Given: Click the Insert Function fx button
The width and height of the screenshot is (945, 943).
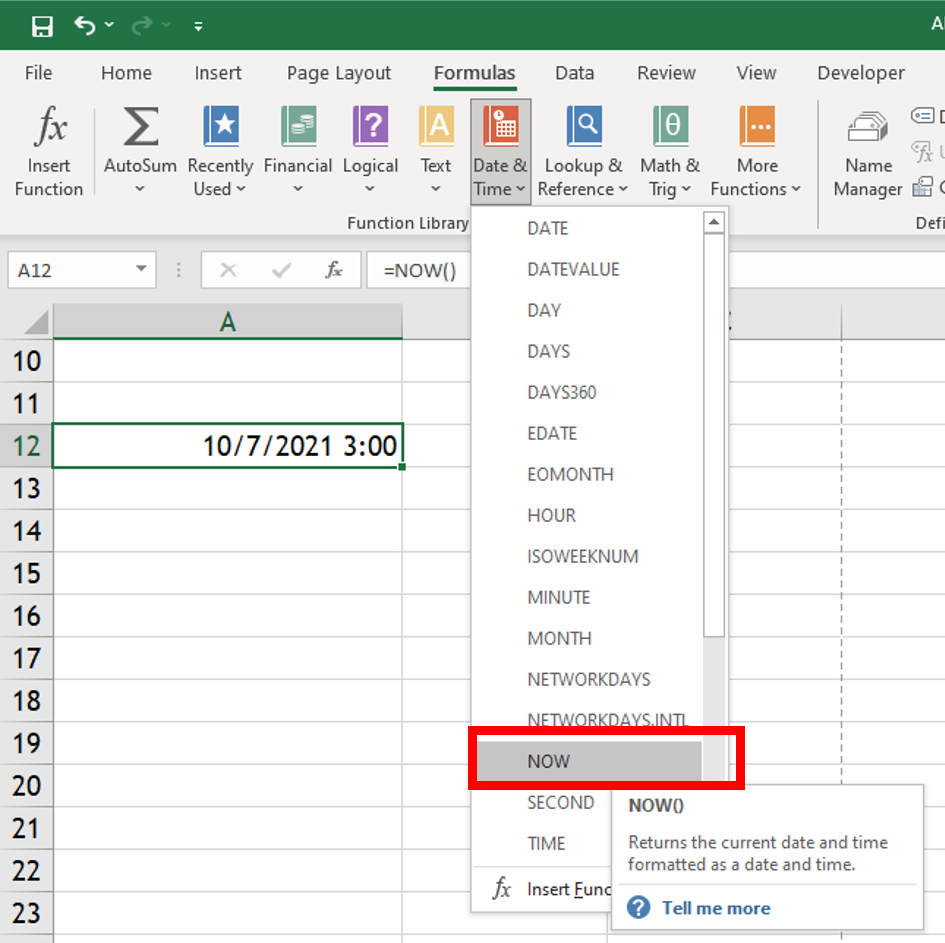Looking at the screenshot, I should 49,151.
